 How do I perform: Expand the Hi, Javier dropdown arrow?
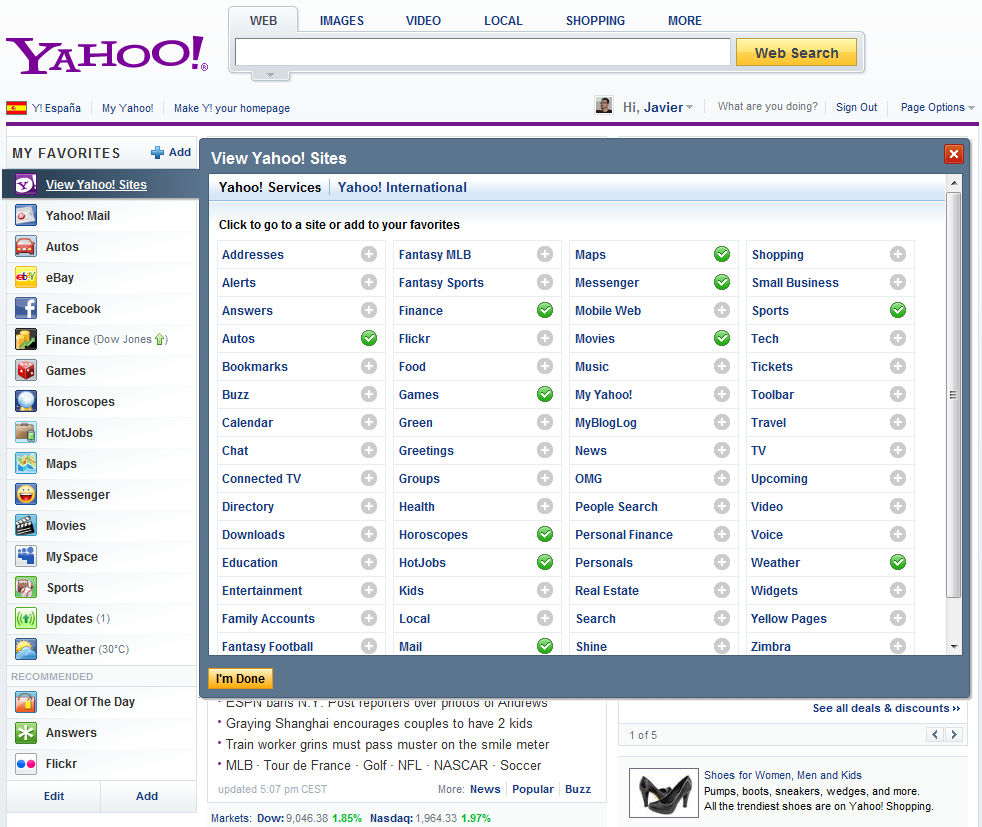click(690, 108)
